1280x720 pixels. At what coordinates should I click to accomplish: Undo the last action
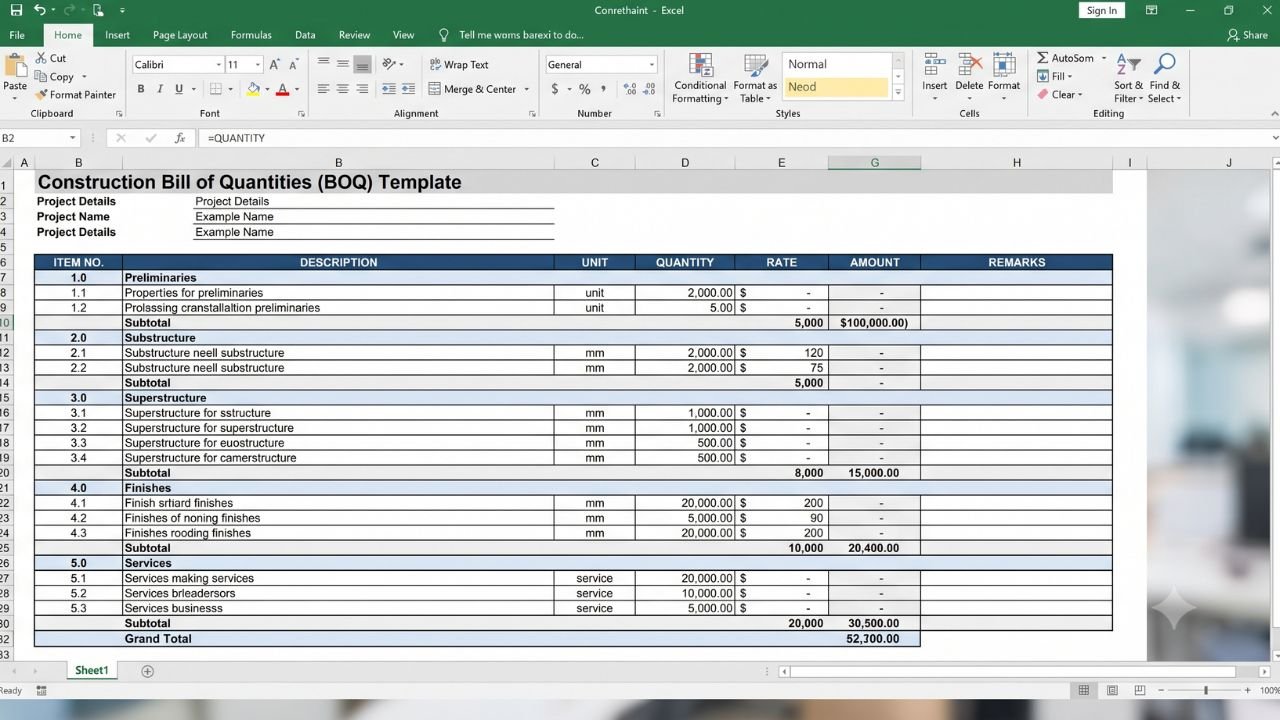39,10
